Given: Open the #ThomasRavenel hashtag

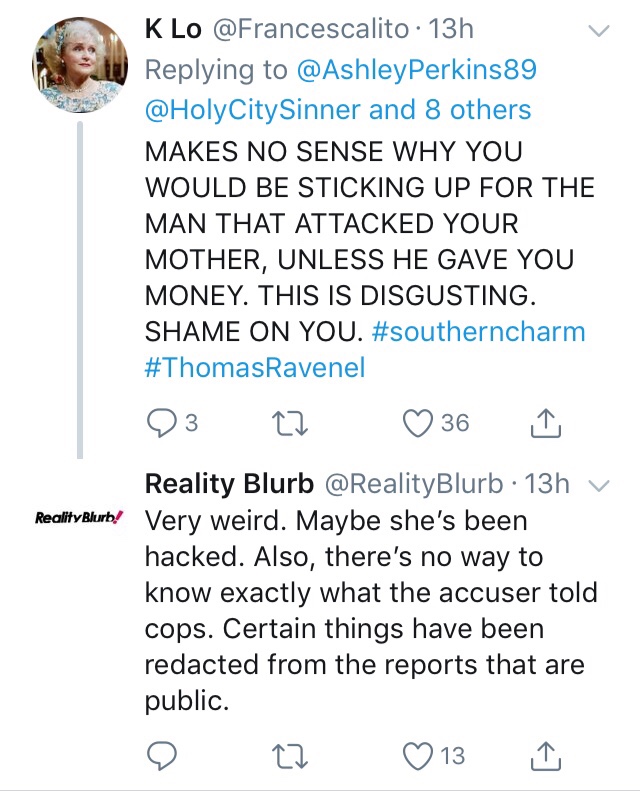Looking at the screenshot, I should [x=255, y=368].
